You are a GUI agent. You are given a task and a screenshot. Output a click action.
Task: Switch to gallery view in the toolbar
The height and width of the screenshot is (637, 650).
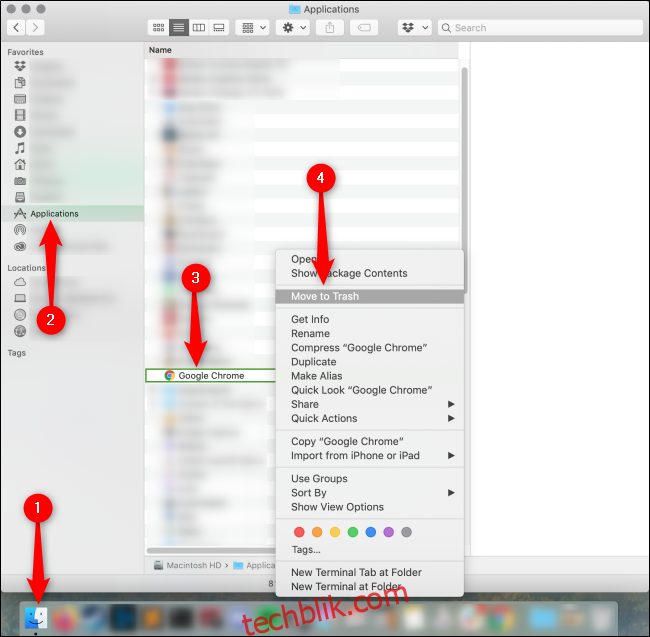click(x=218, y=28)
